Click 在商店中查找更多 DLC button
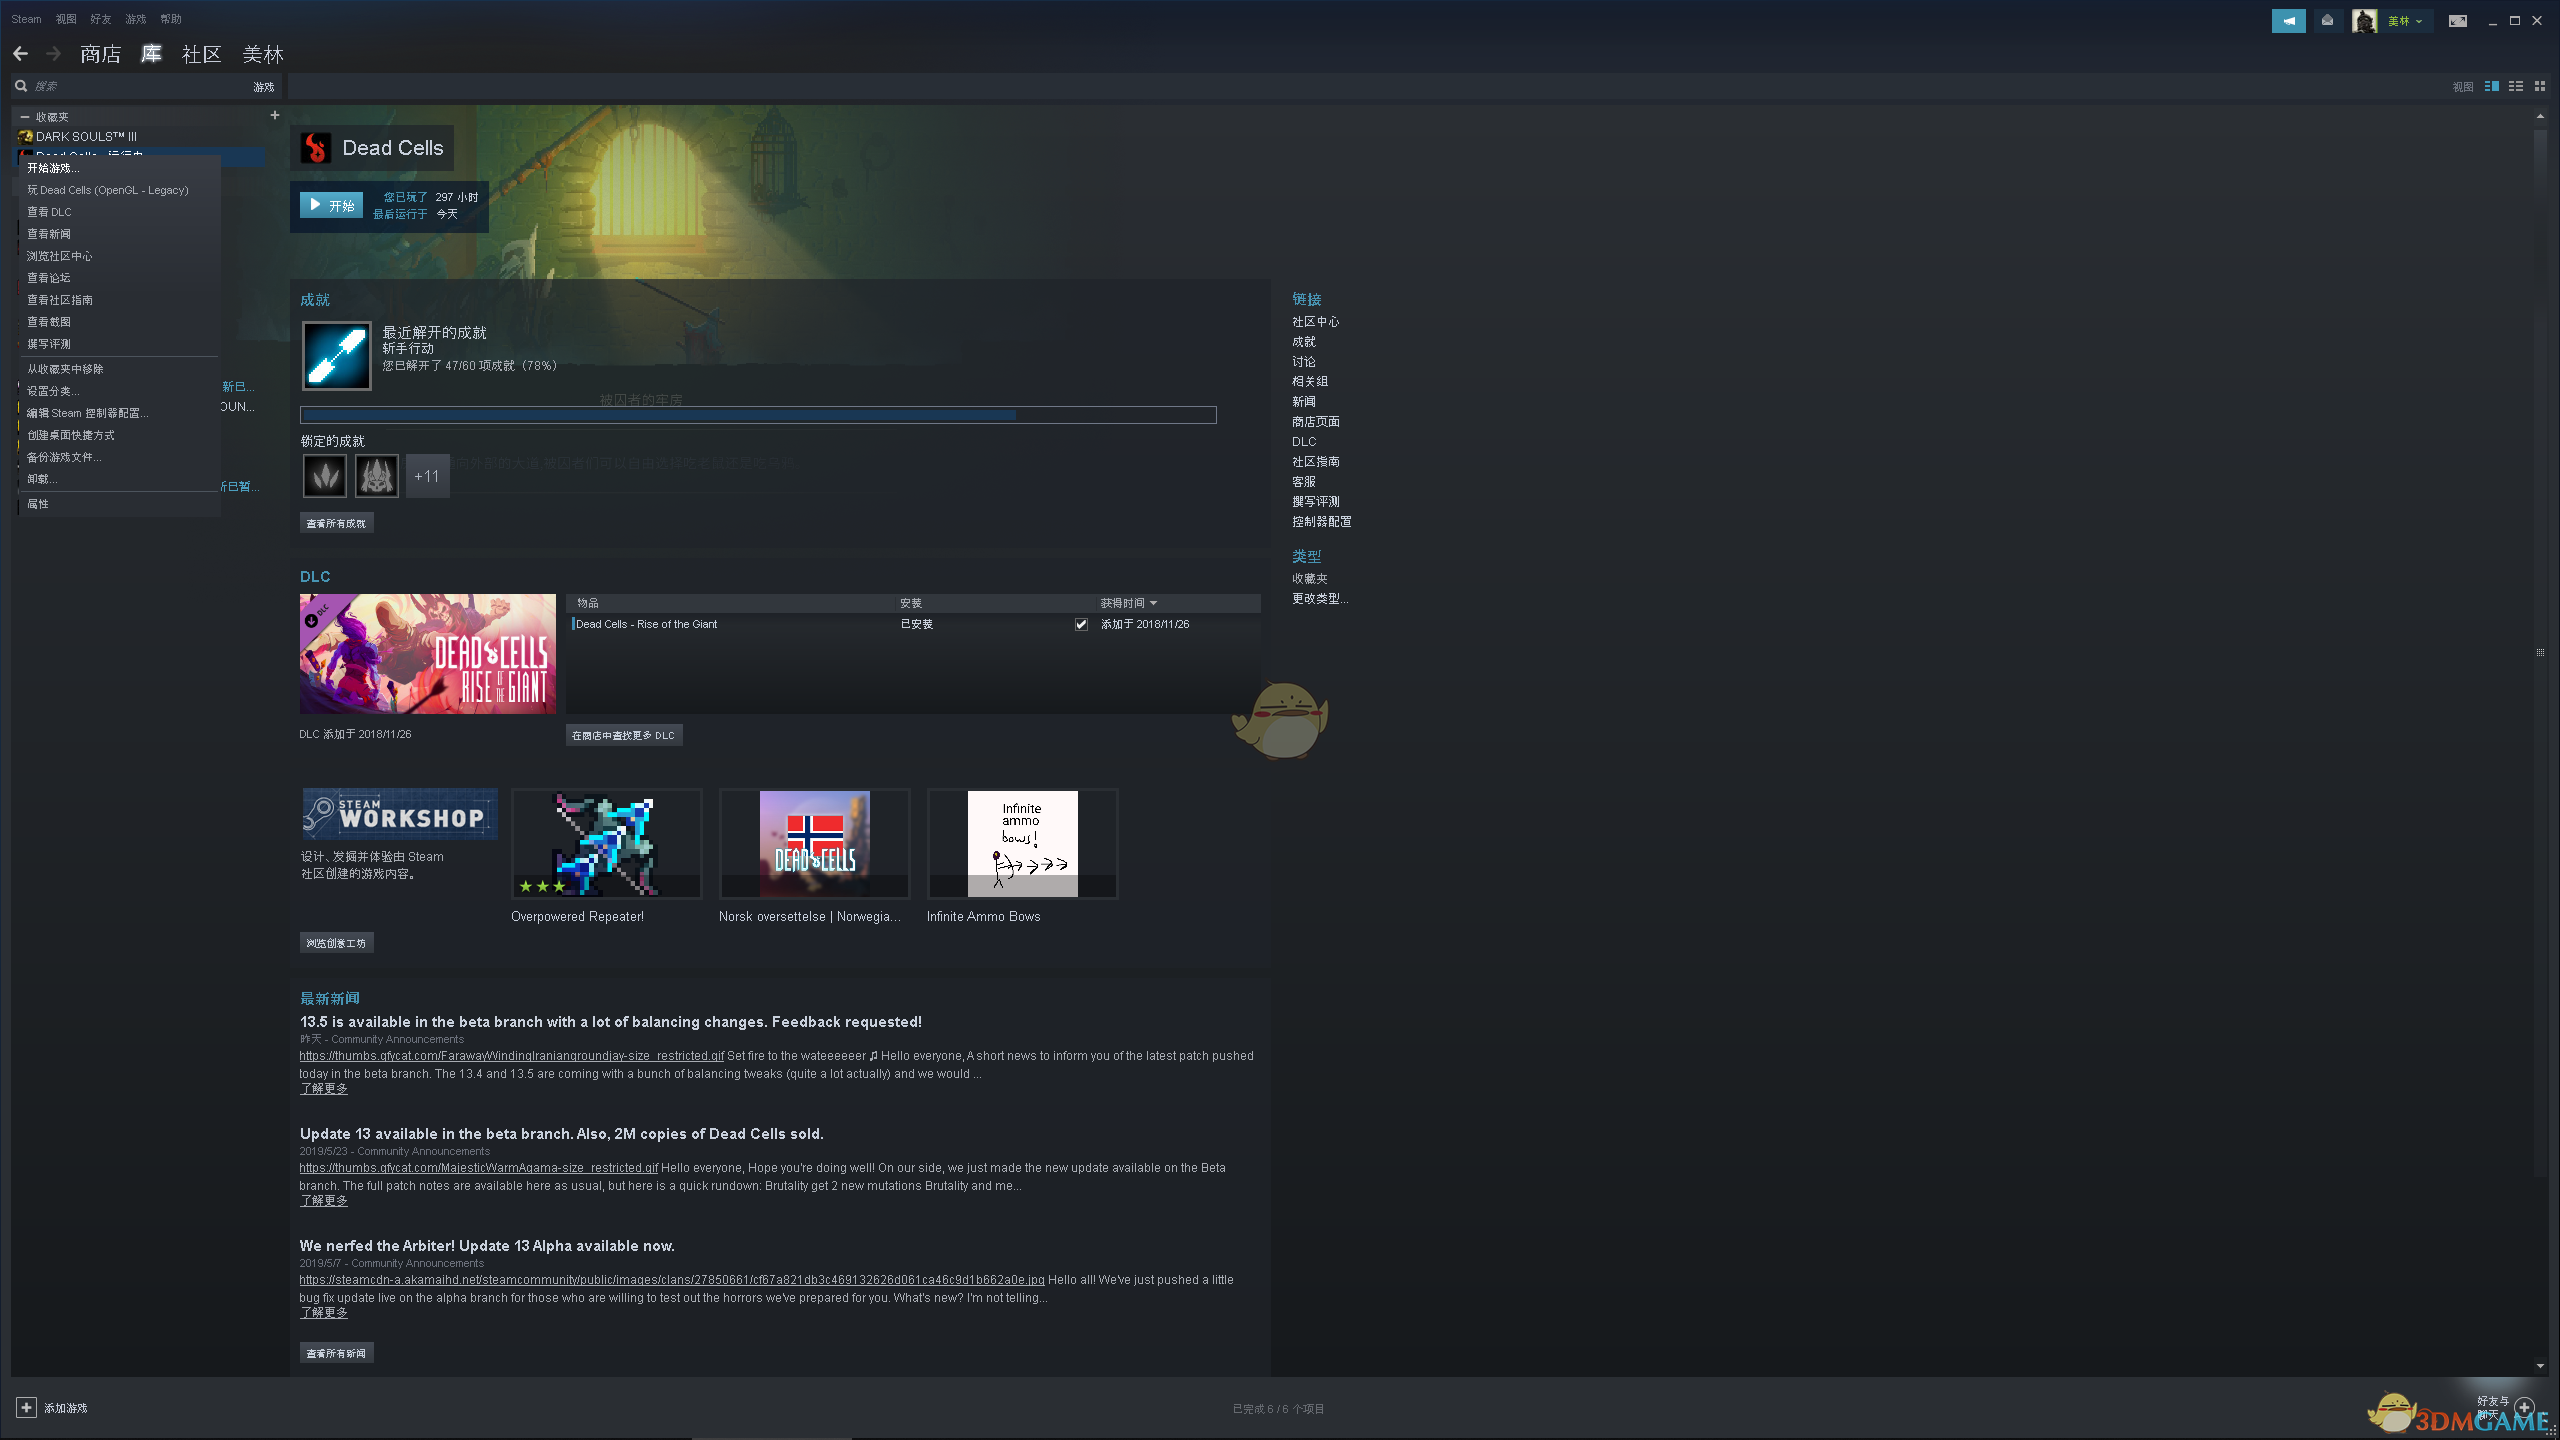The image size is (2560, 1440). tap(624, 735)
